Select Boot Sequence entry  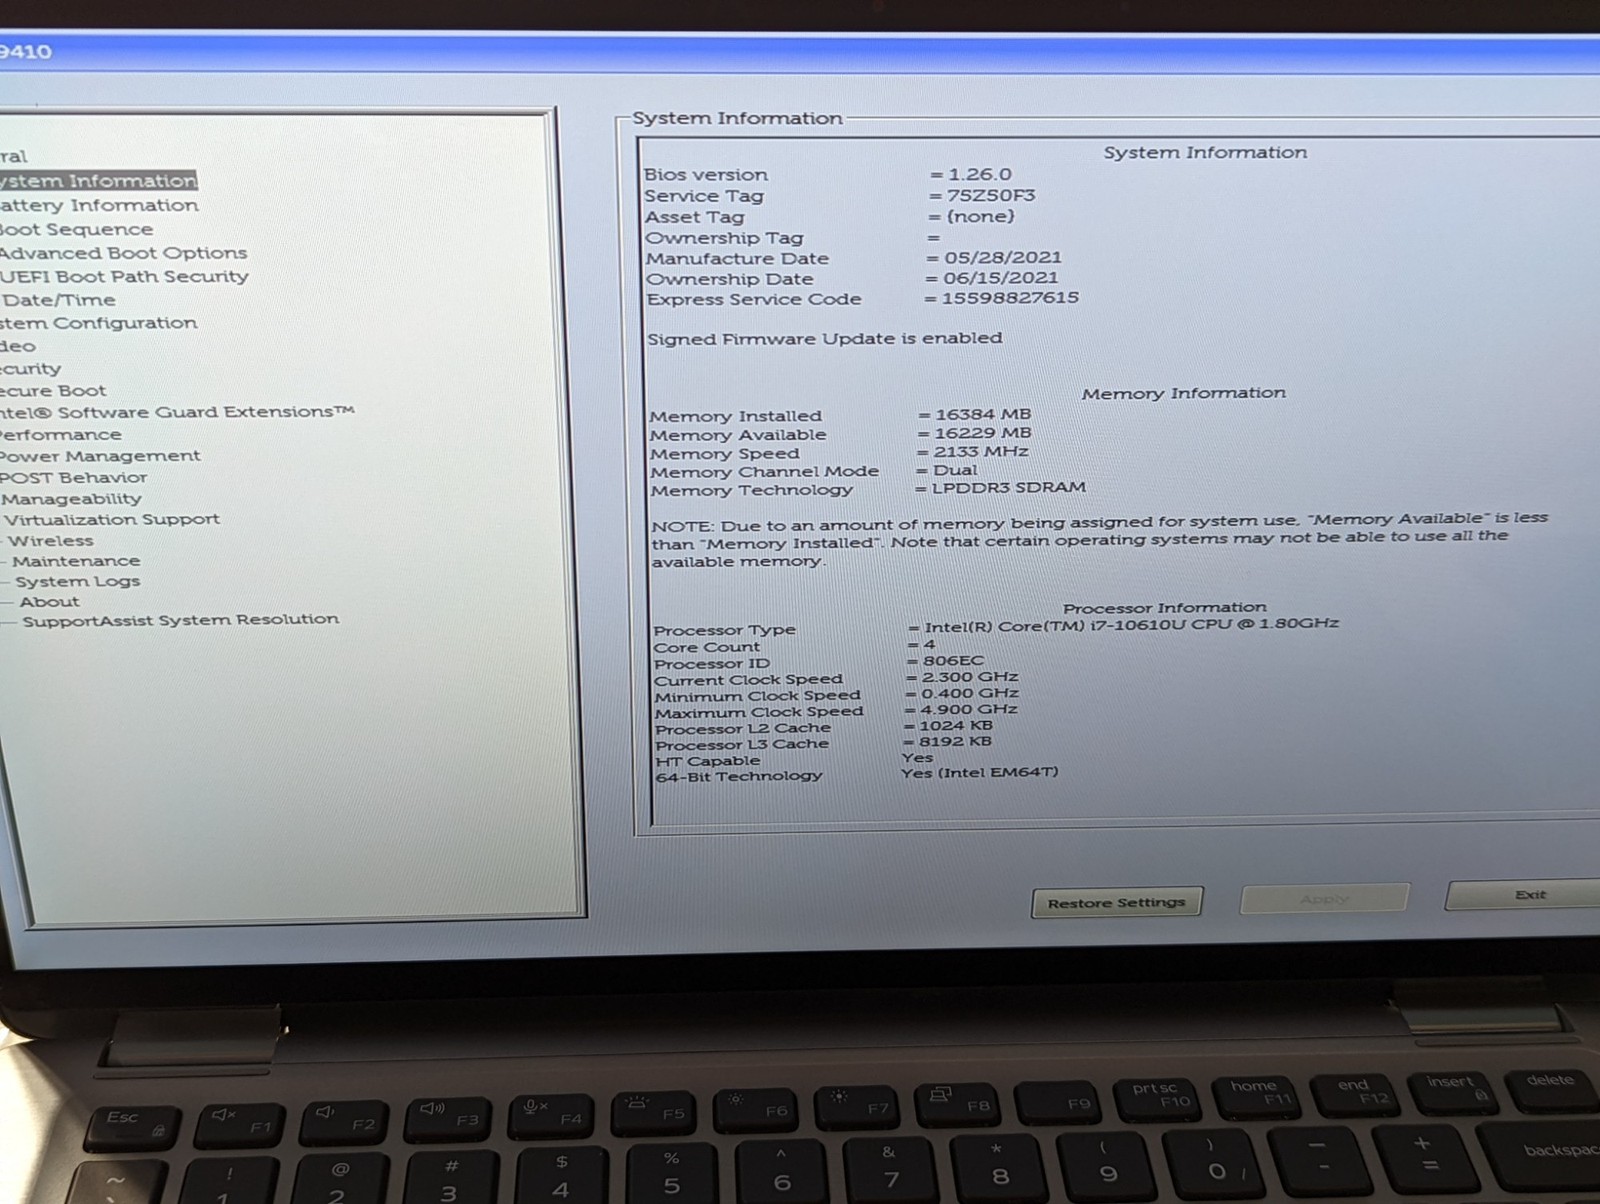(77, 230)
